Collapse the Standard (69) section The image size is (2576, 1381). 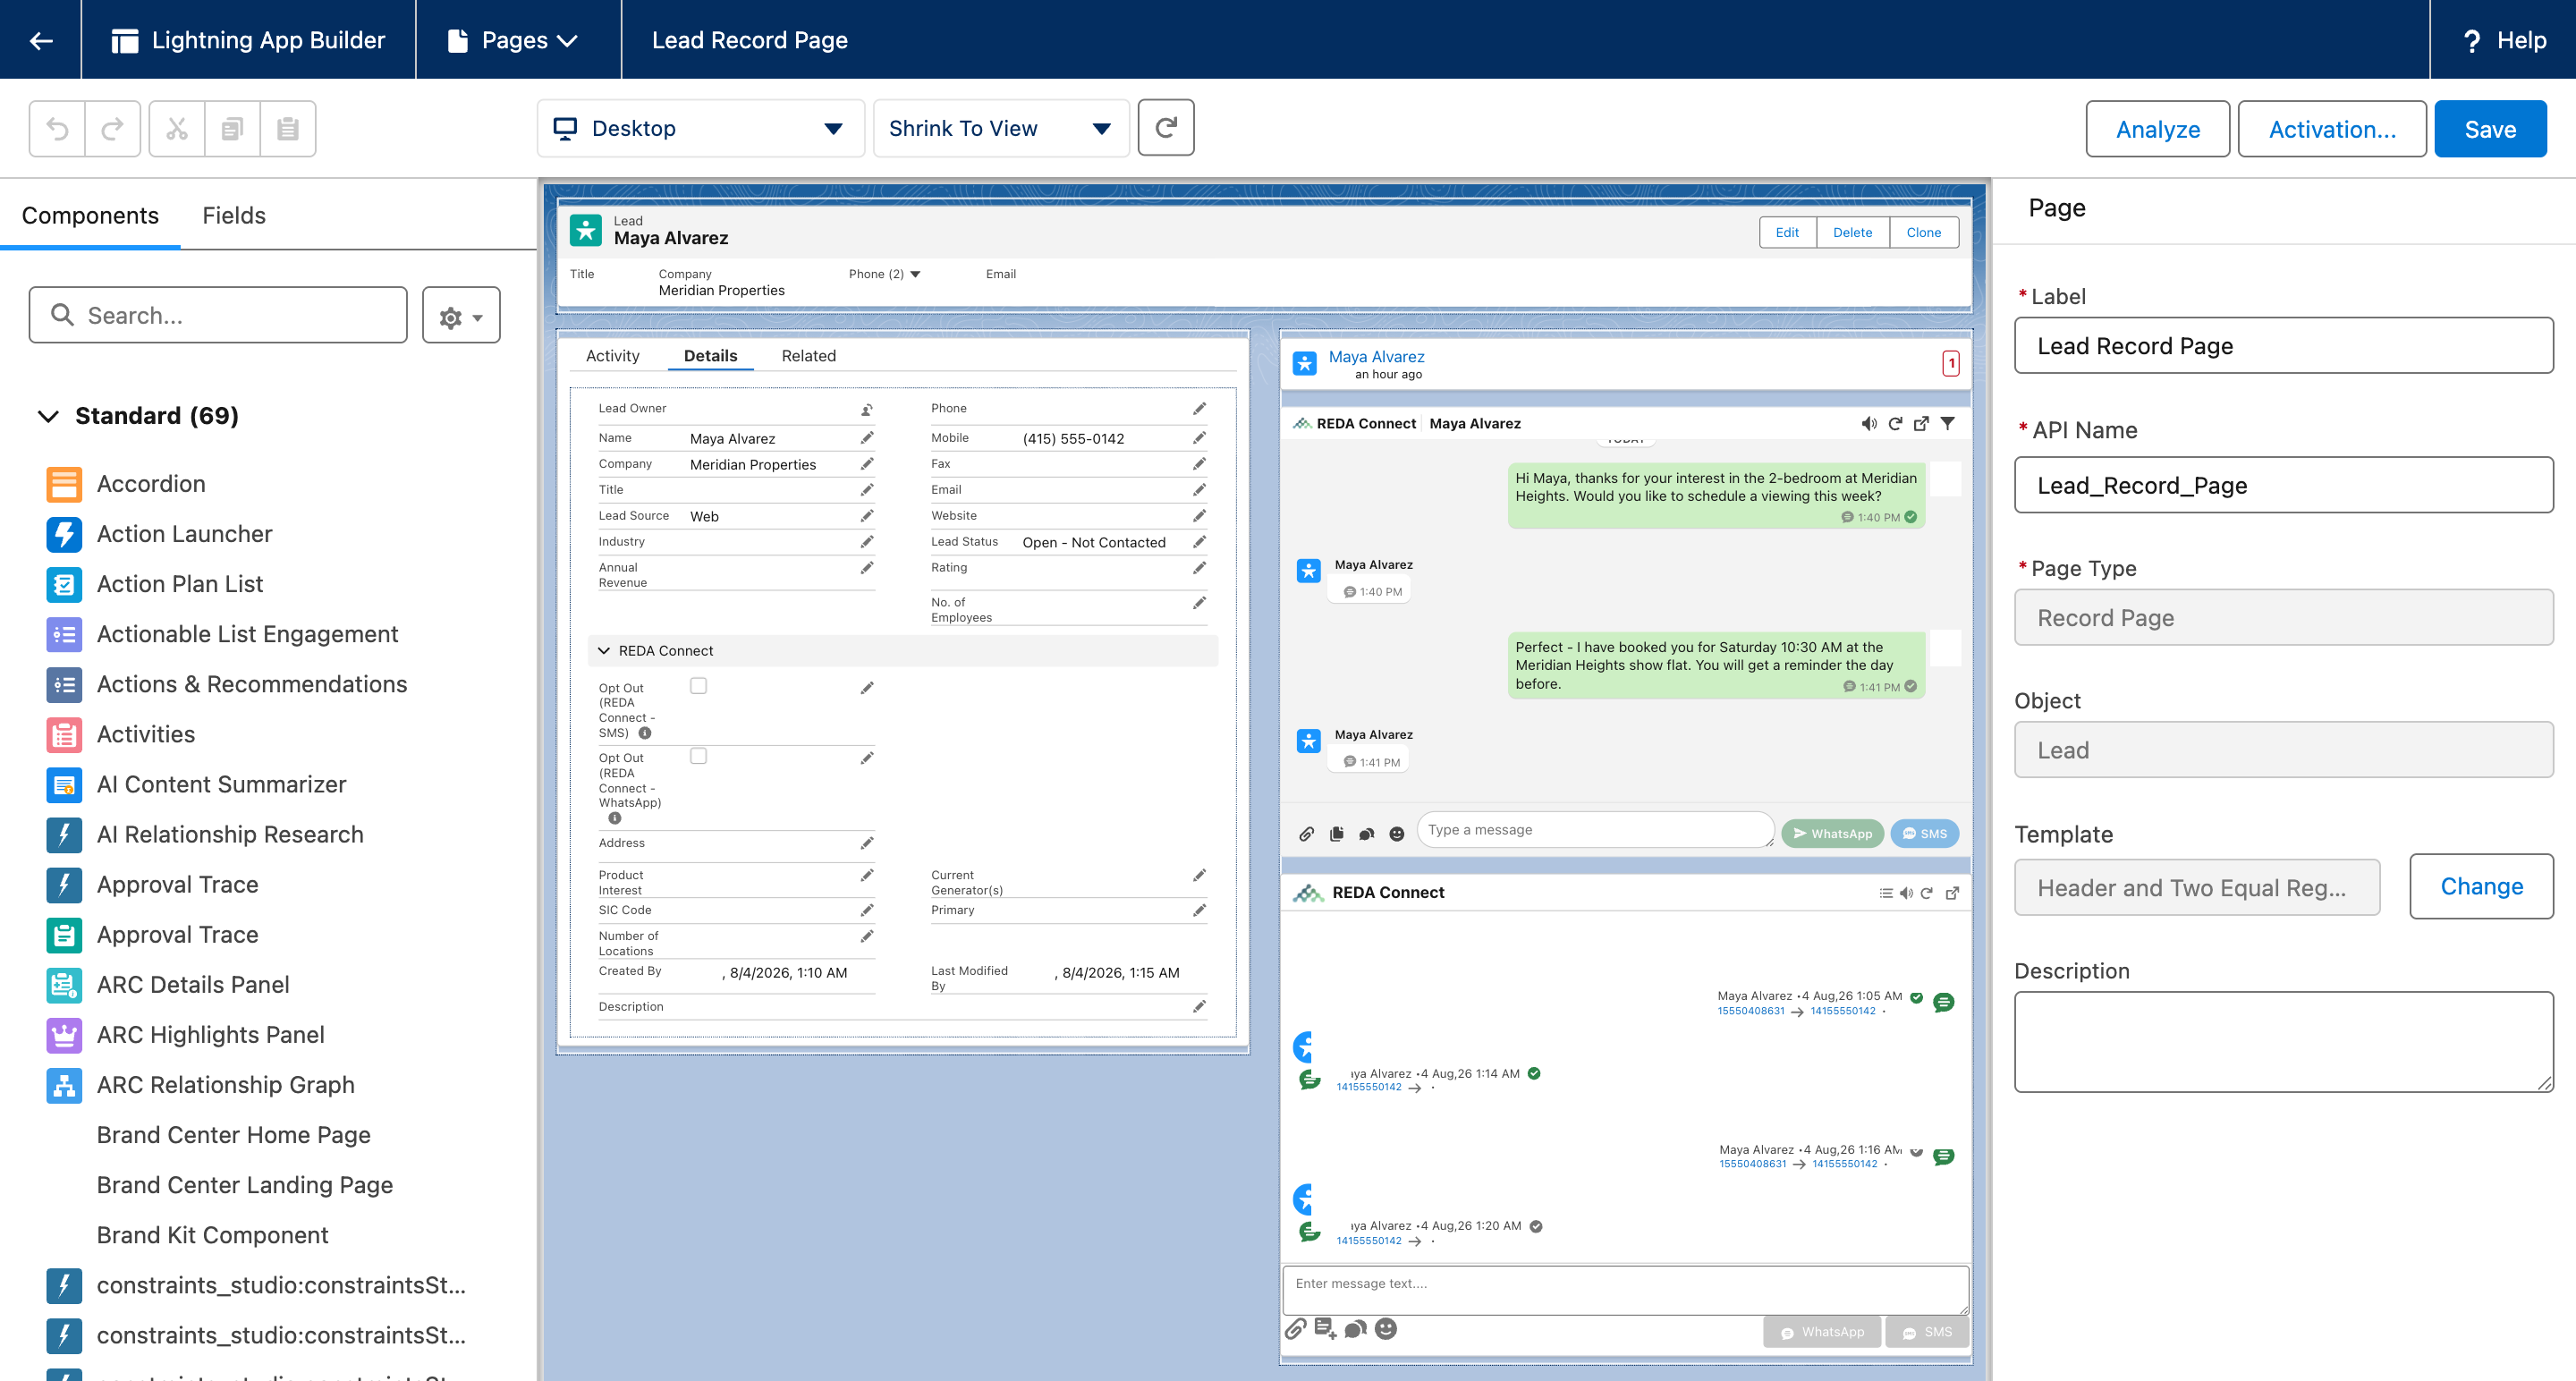48,416
